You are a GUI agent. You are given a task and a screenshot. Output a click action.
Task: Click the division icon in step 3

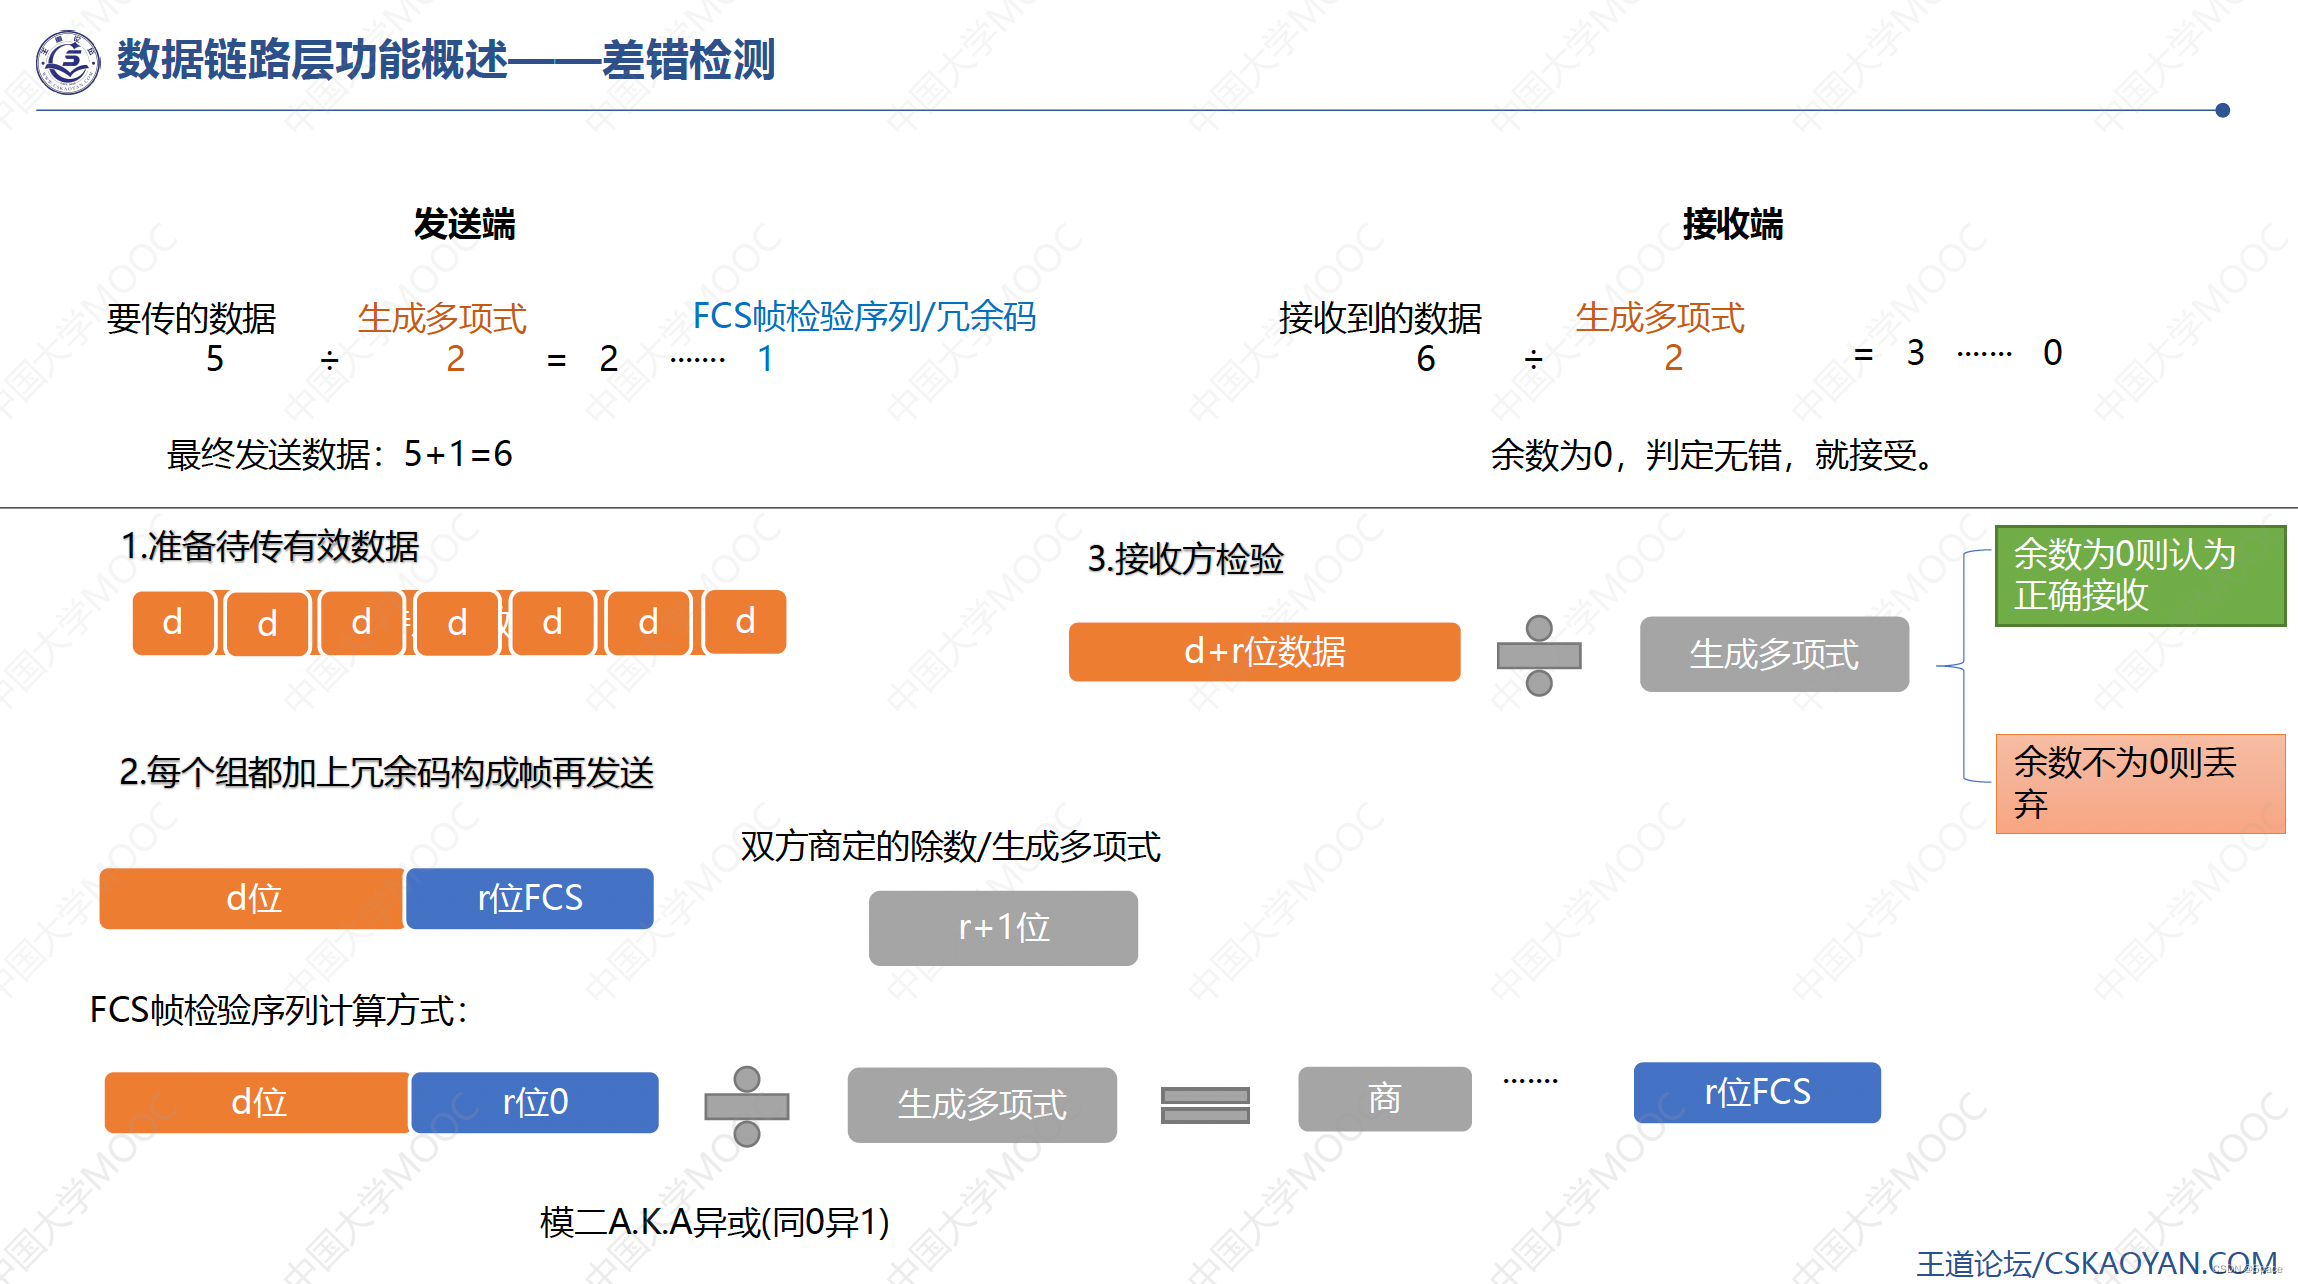[1539, 656]
